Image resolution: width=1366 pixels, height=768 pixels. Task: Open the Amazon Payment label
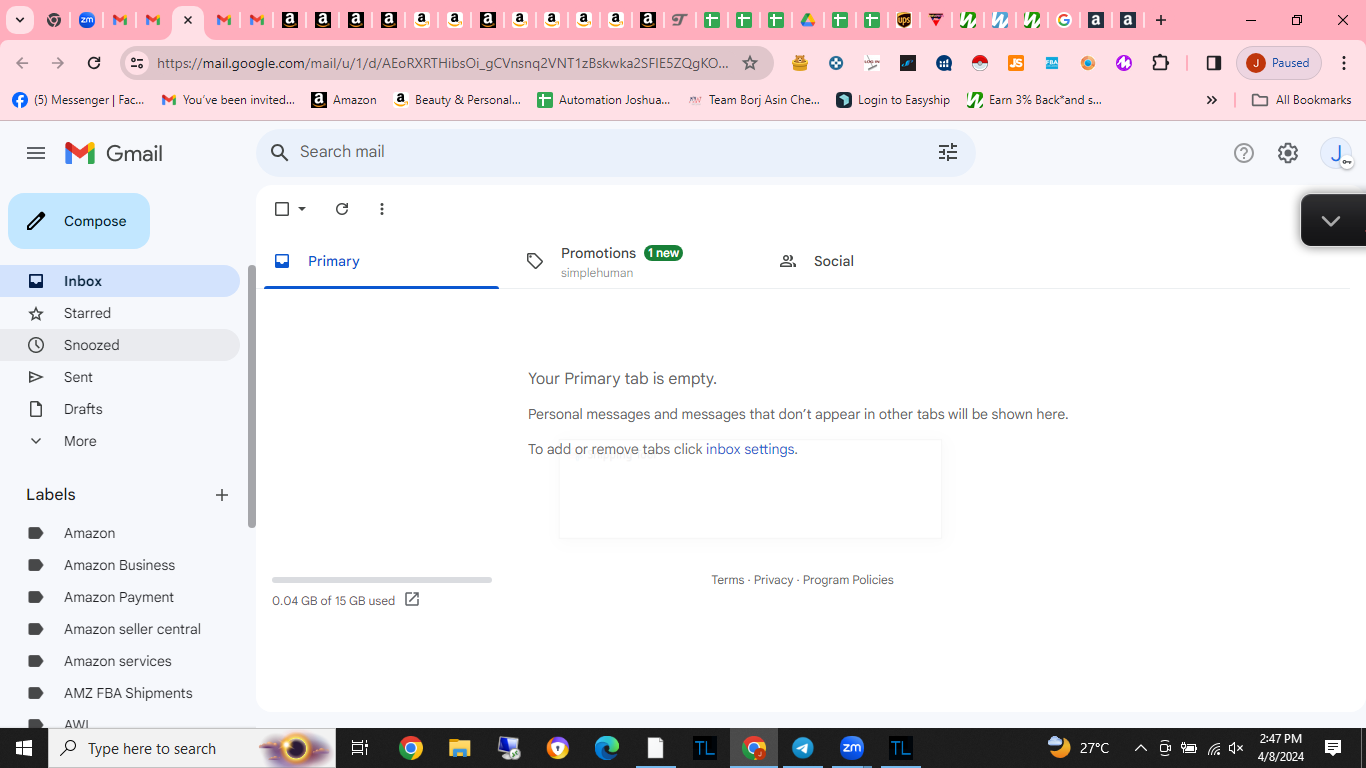(x=120, y=597)
